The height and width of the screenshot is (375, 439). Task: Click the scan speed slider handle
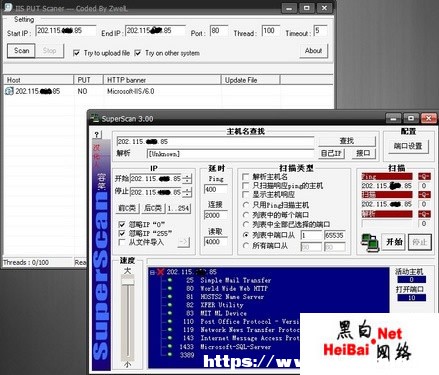(x=127, y=281)
